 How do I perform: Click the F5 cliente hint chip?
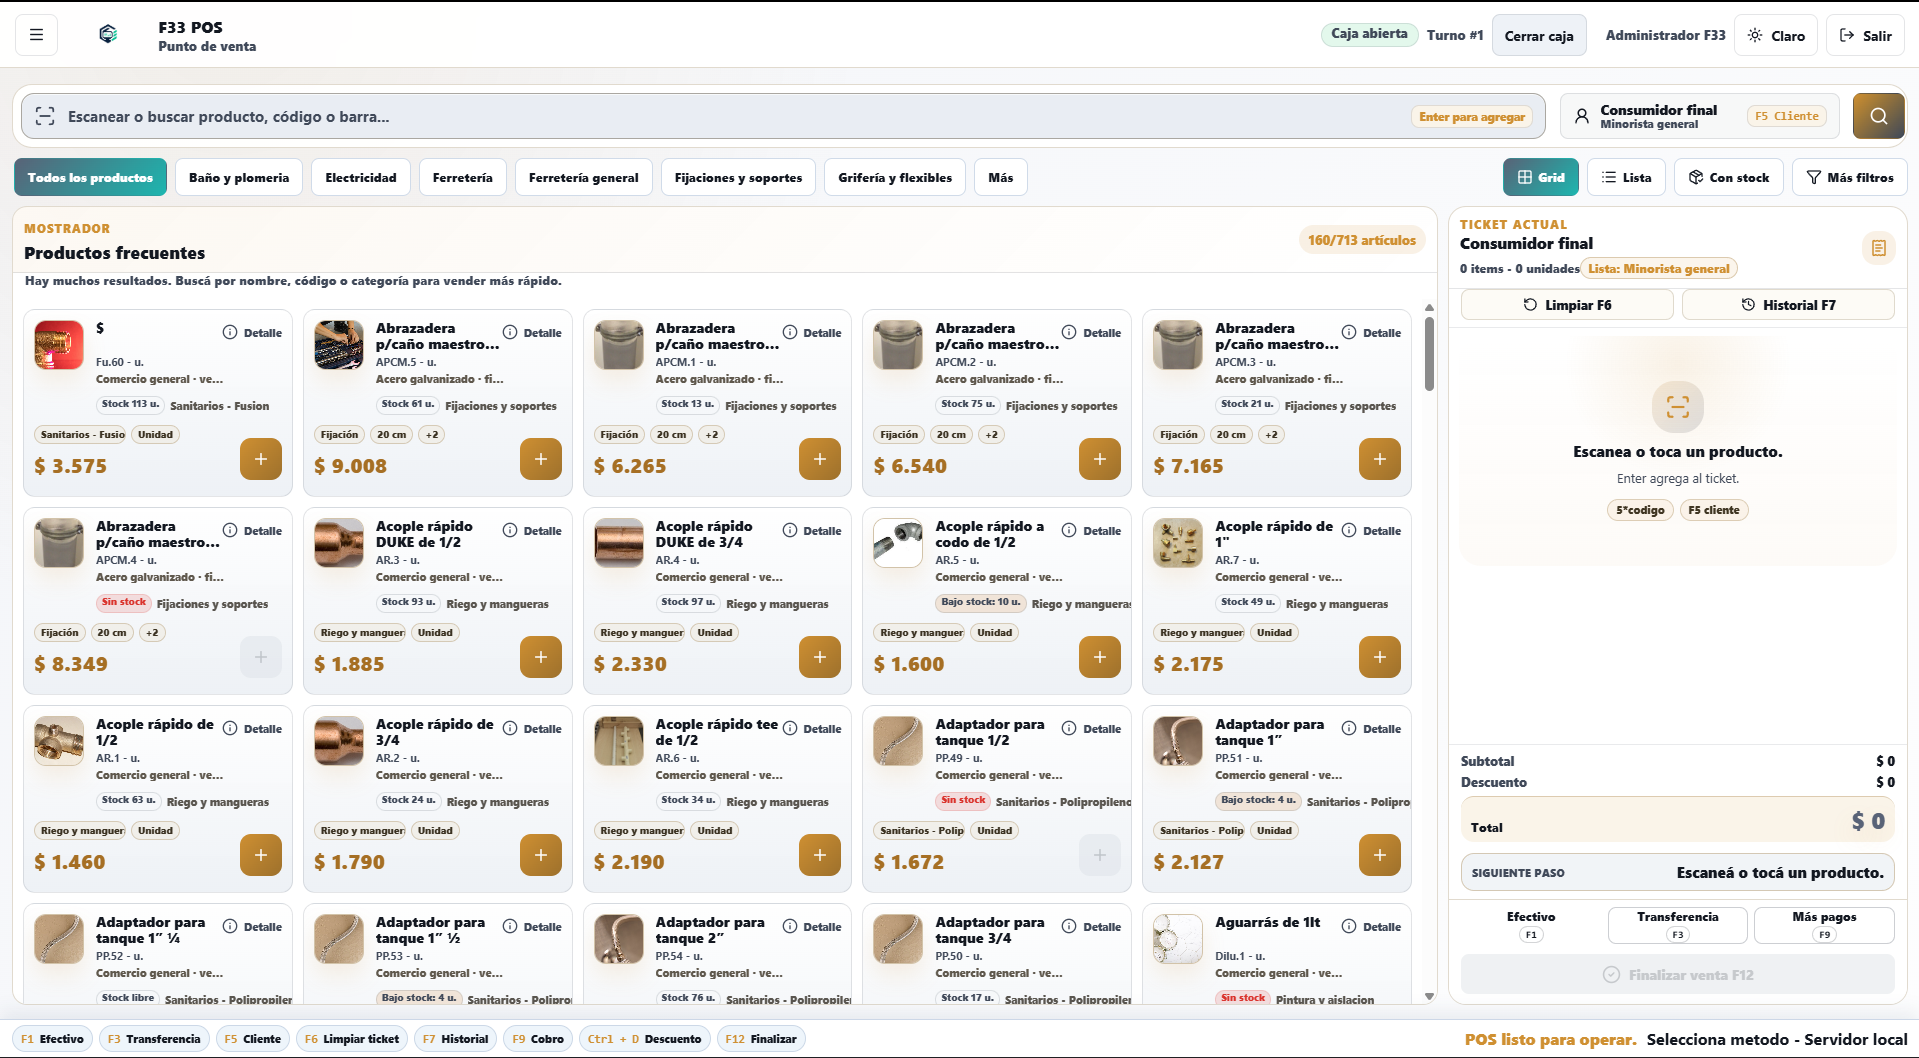pos(1714,510)
